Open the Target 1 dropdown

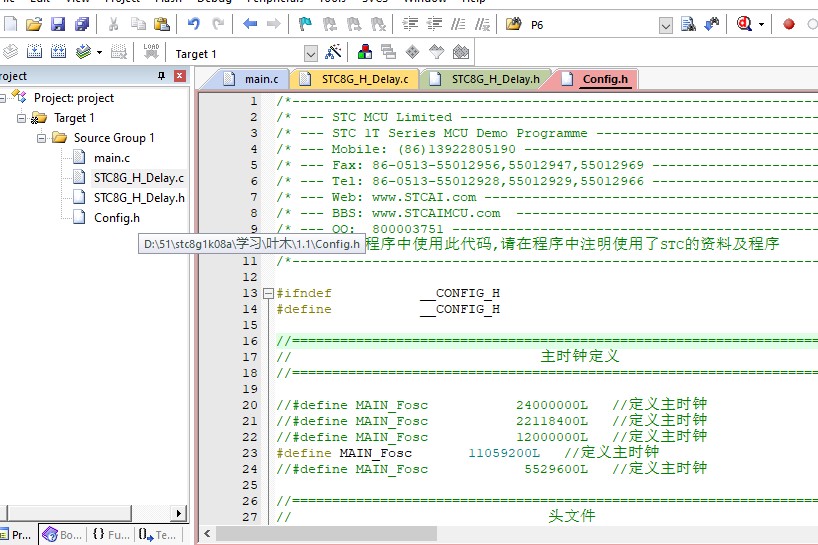pos(310,53)
